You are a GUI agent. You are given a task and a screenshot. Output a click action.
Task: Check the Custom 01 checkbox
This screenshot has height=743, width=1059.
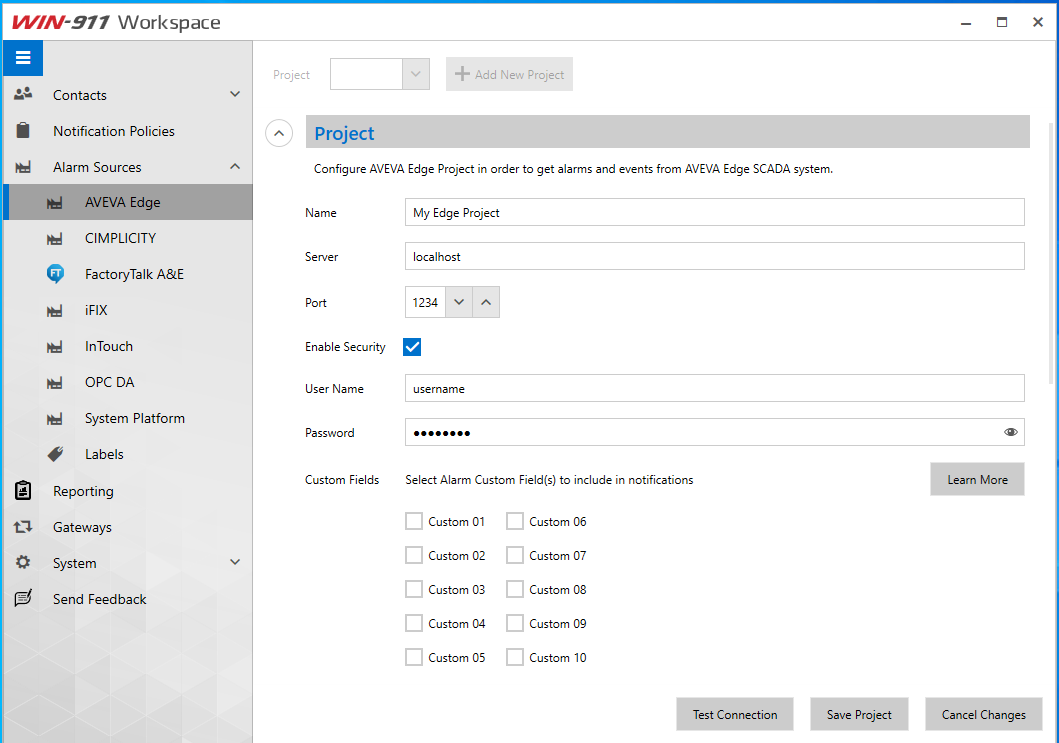(x=414, y=521)
